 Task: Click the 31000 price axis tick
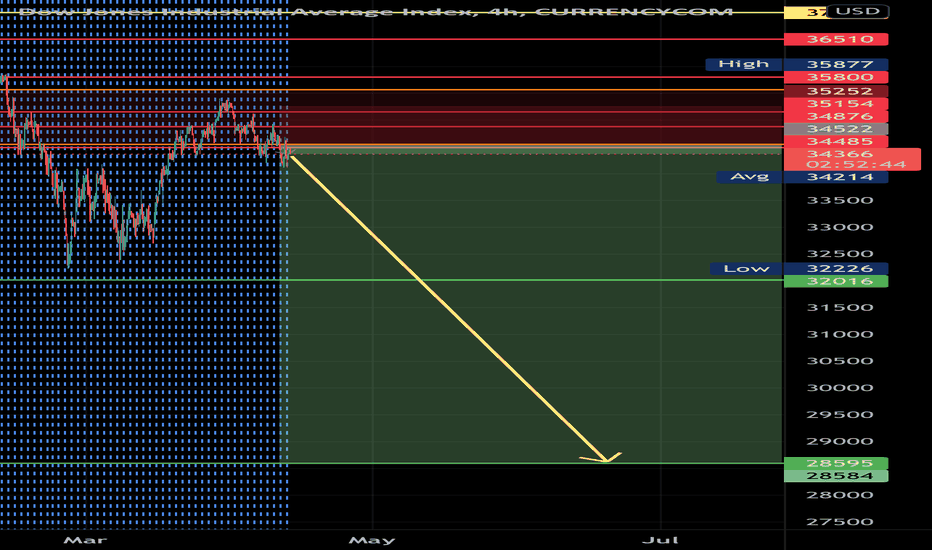(x=839, y=334)
